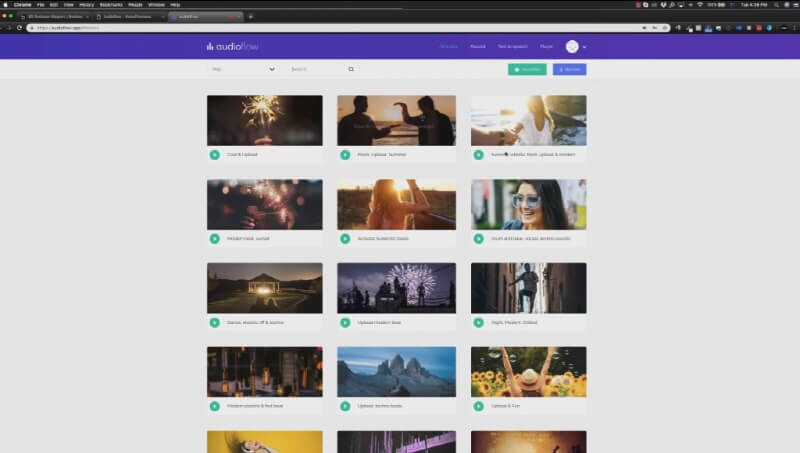Open the woman in blue sunglasses thumbnail

529,204
